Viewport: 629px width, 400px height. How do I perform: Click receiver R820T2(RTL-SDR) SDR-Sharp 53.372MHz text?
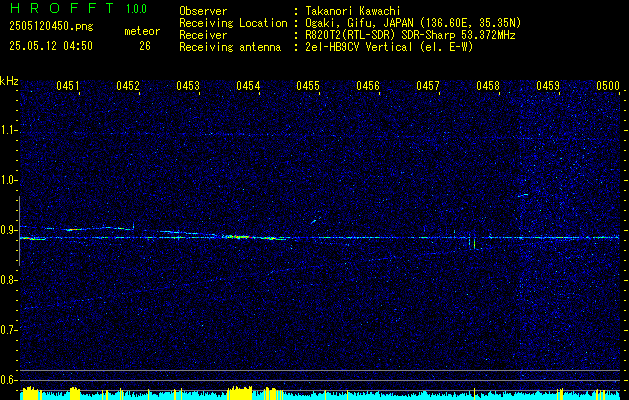pos(410,35)
